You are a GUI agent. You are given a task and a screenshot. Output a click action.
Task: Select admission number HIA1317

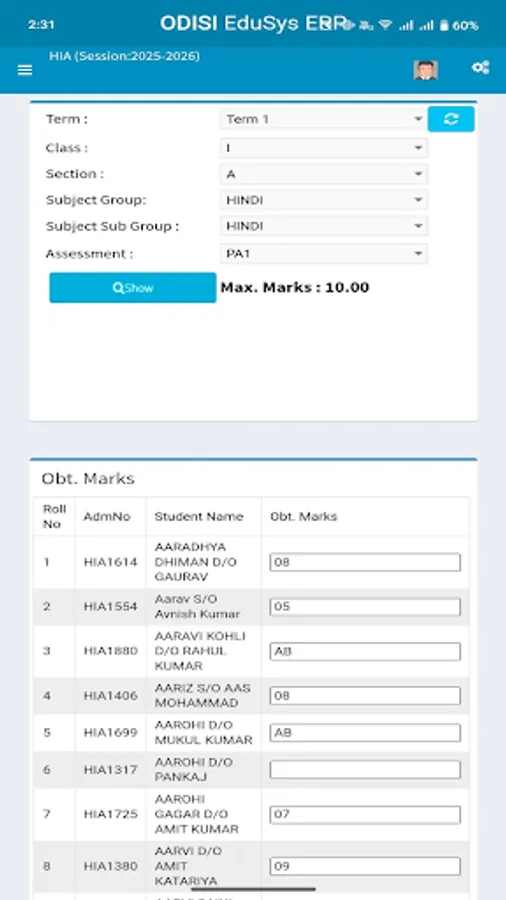[x=111, y=770]
